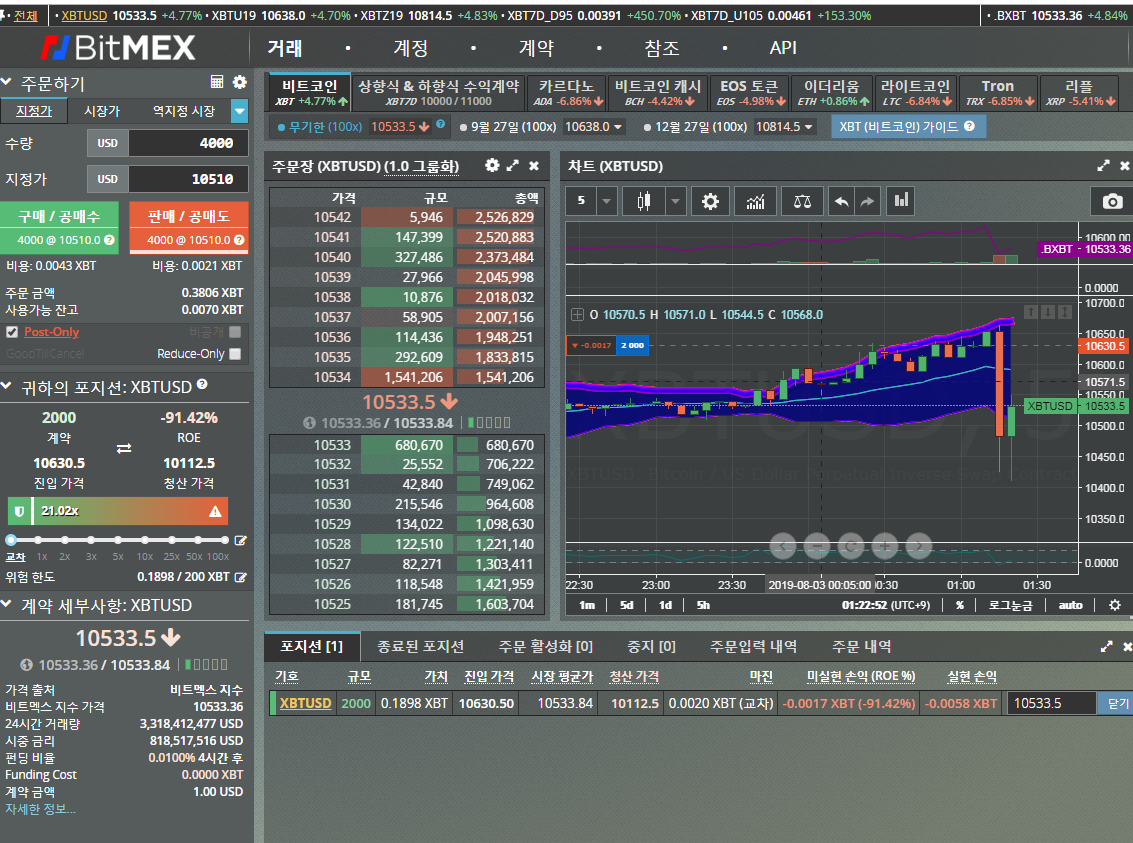Viewport: 1133px width, 843px height.
Task: Redo the chart action
Action: click(x=867, y=201)
